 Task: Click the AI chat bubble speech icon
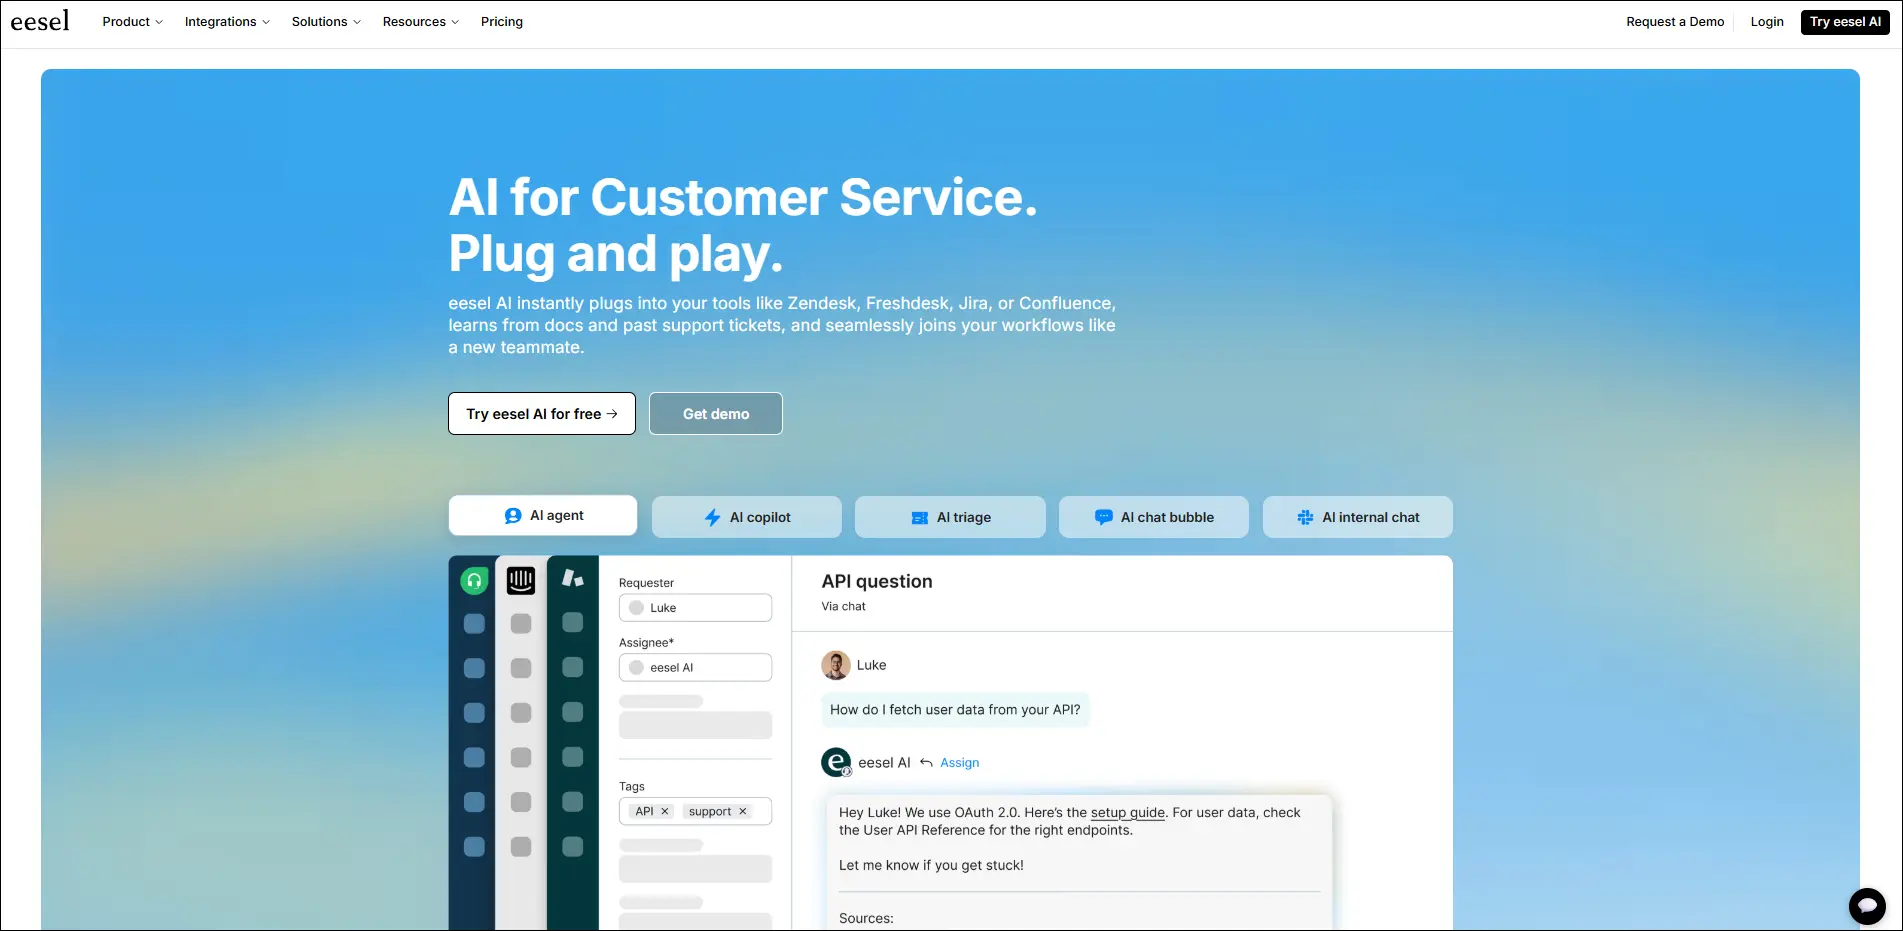pos(1102,517)
